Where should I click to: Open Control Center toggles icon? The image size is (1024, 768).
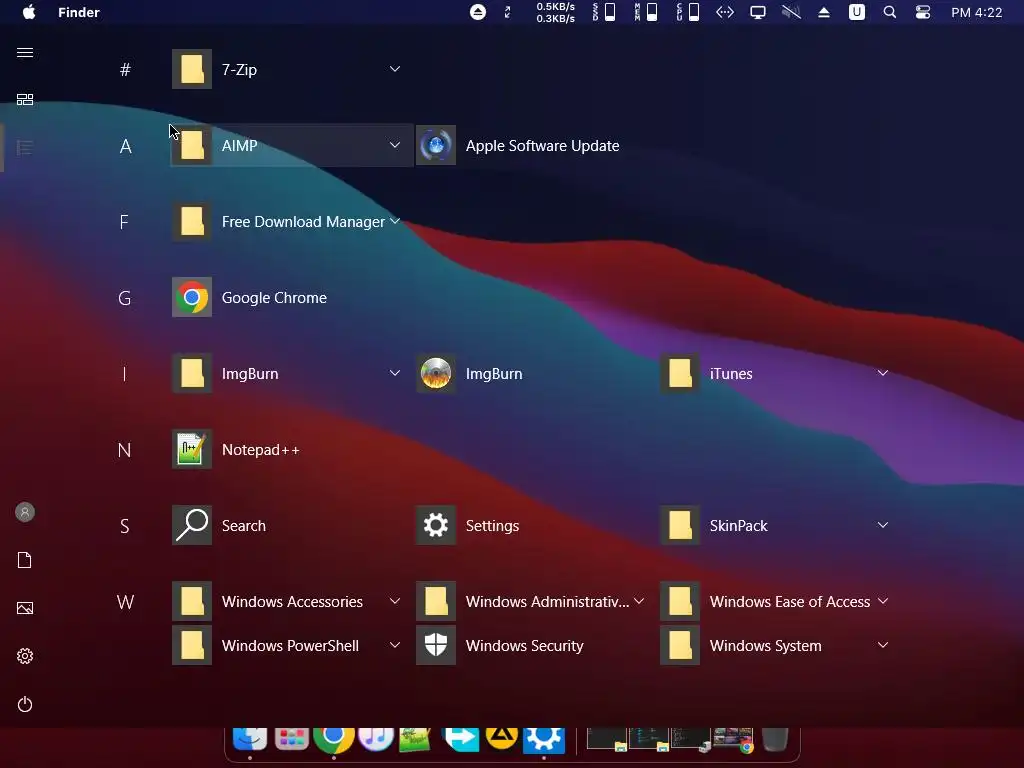pyautogui.click(x=923, y=12)
